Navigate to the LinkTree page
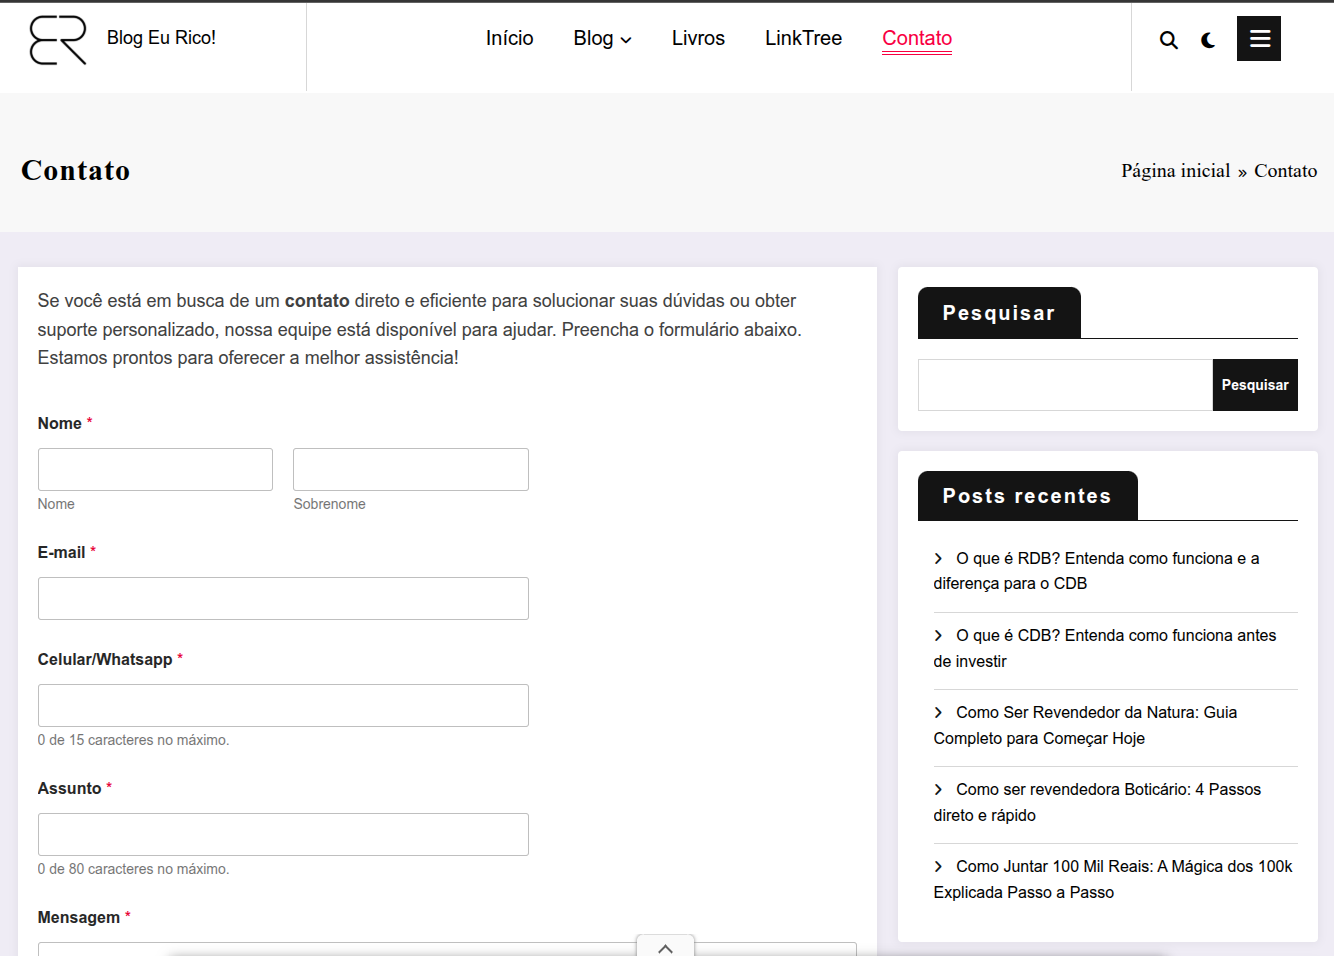The width and height of the screenshot is (1334, 956). tap(803, 38)
